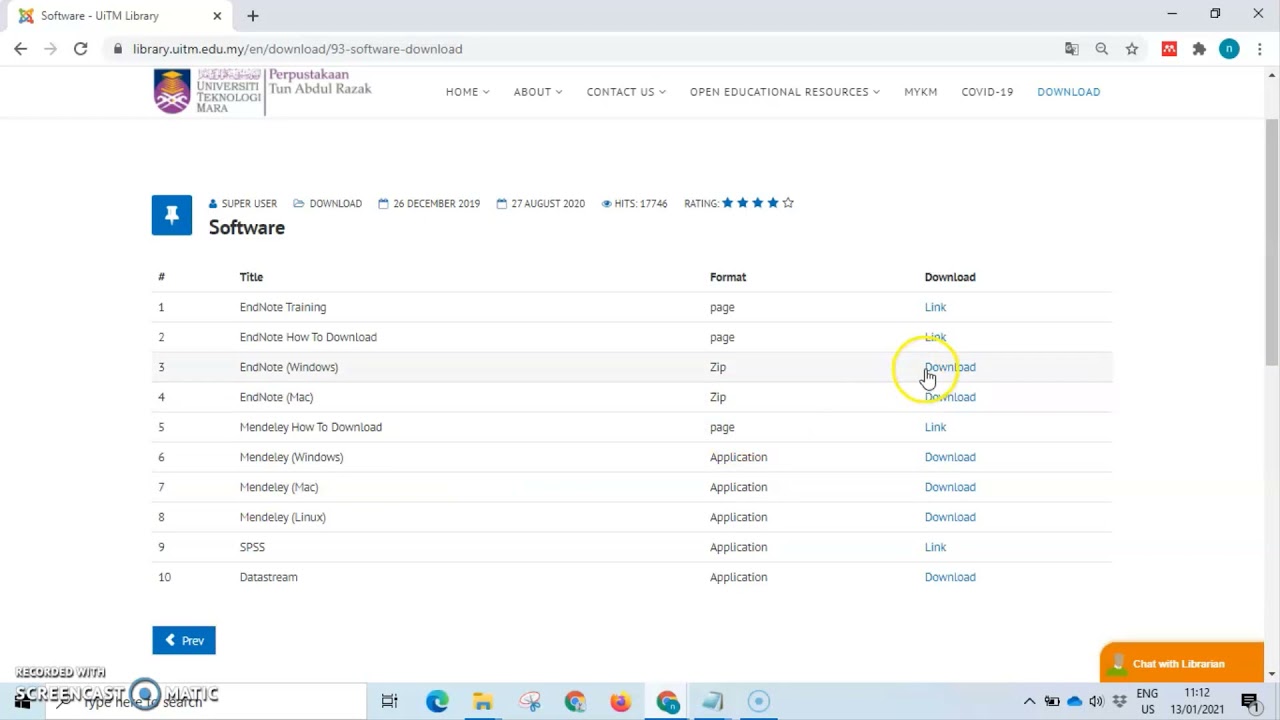Download the Datastream application
The height and width of the screenshot is (720, 1280).
(950, 577)
